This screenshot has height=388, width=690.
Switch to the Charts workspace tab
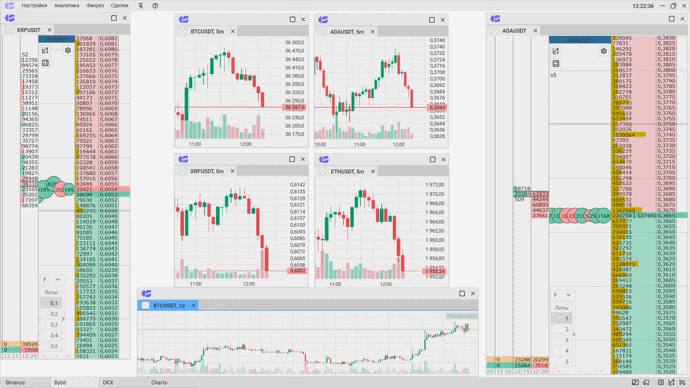pyautogui.click(x=159, y=383)
